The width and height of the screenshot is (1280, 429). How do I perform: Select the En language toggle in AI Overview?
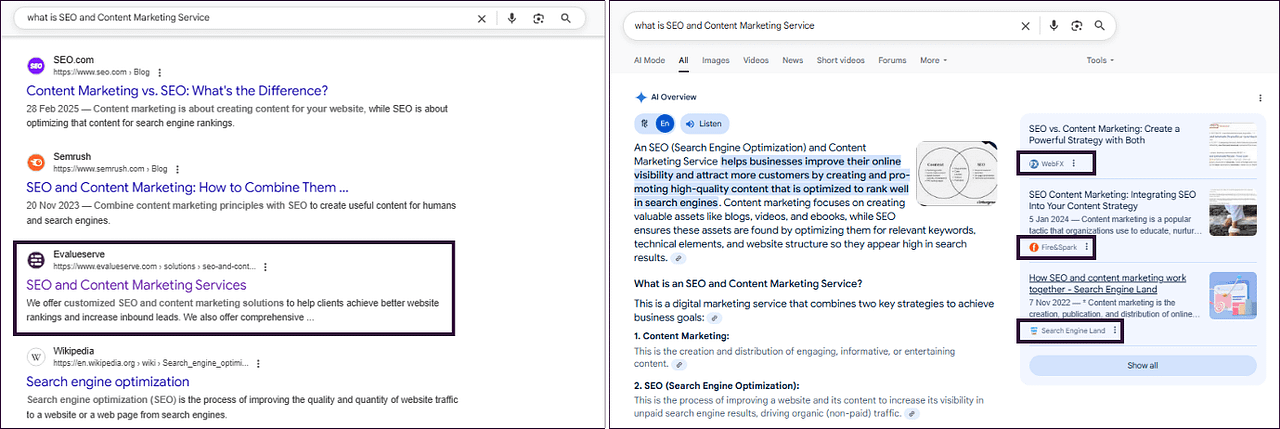(665, 124)
